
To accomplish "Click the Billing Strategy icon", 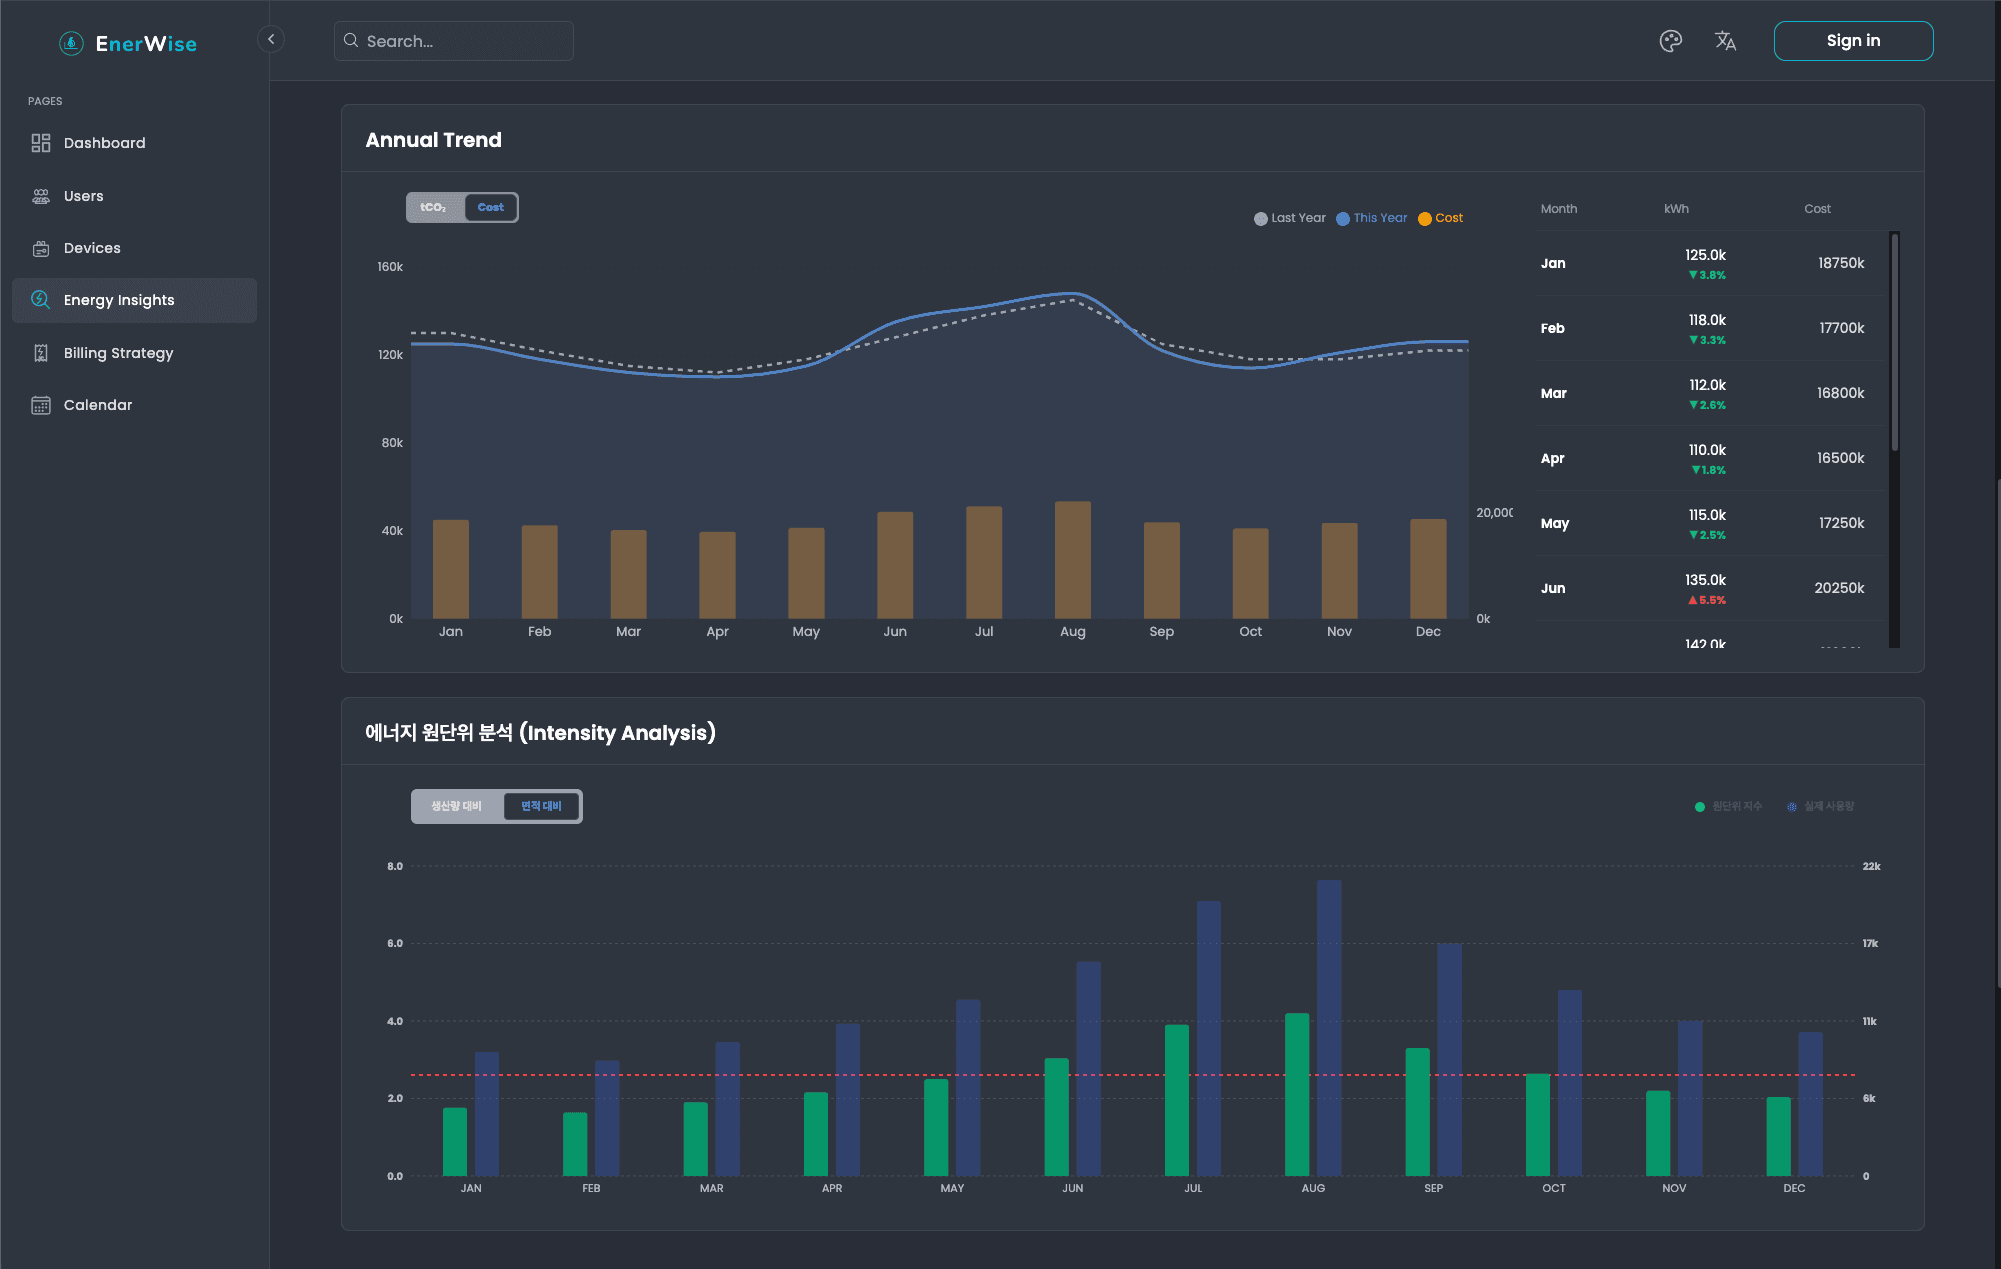I will [x=41, y=353].
